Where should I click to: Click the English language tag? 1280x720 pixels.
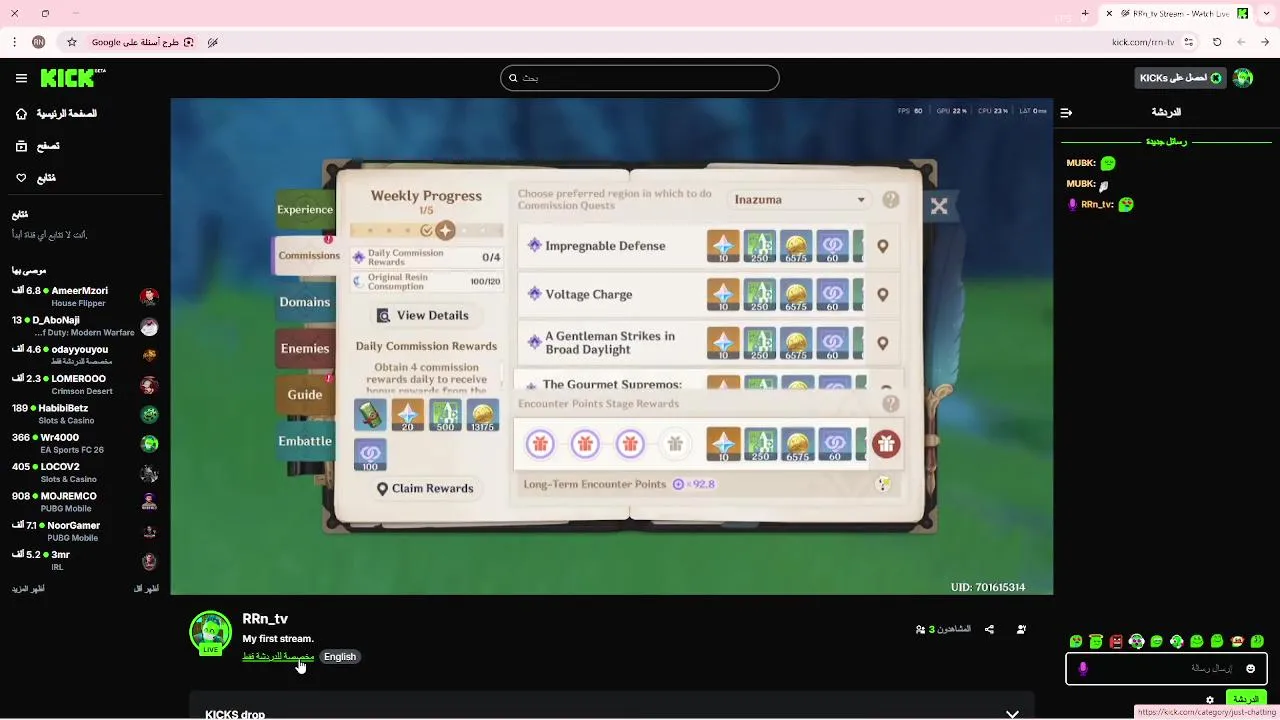point(340,657)
